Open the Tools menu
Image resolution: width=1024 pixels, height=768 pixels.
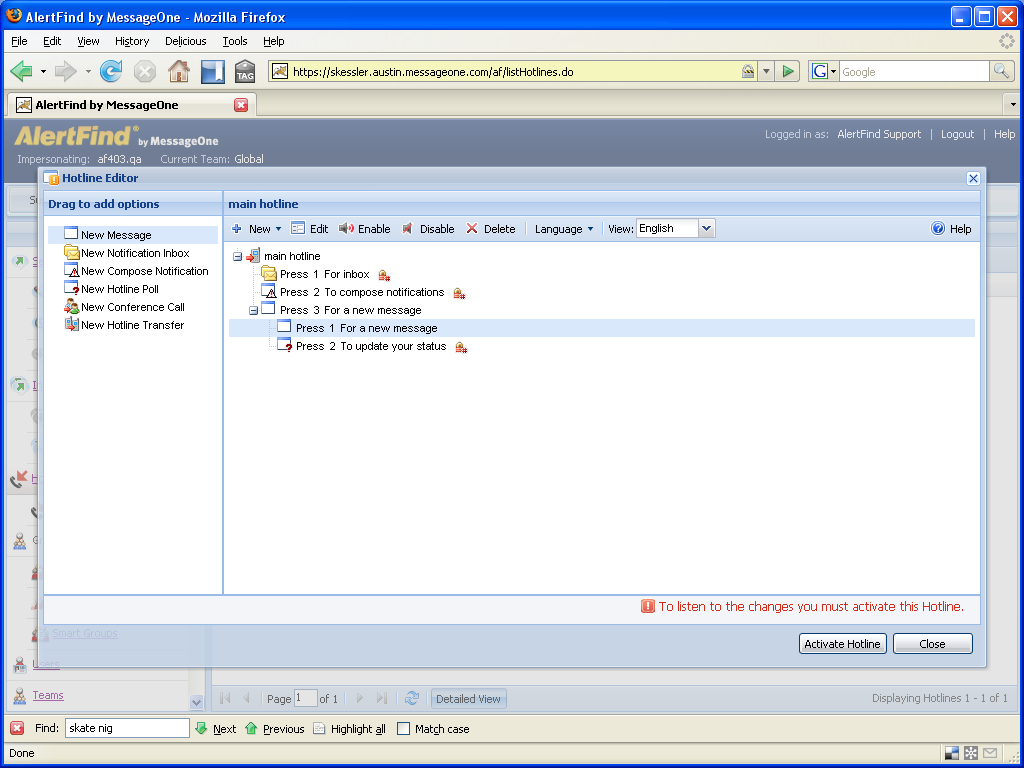[x=234, y=41]
